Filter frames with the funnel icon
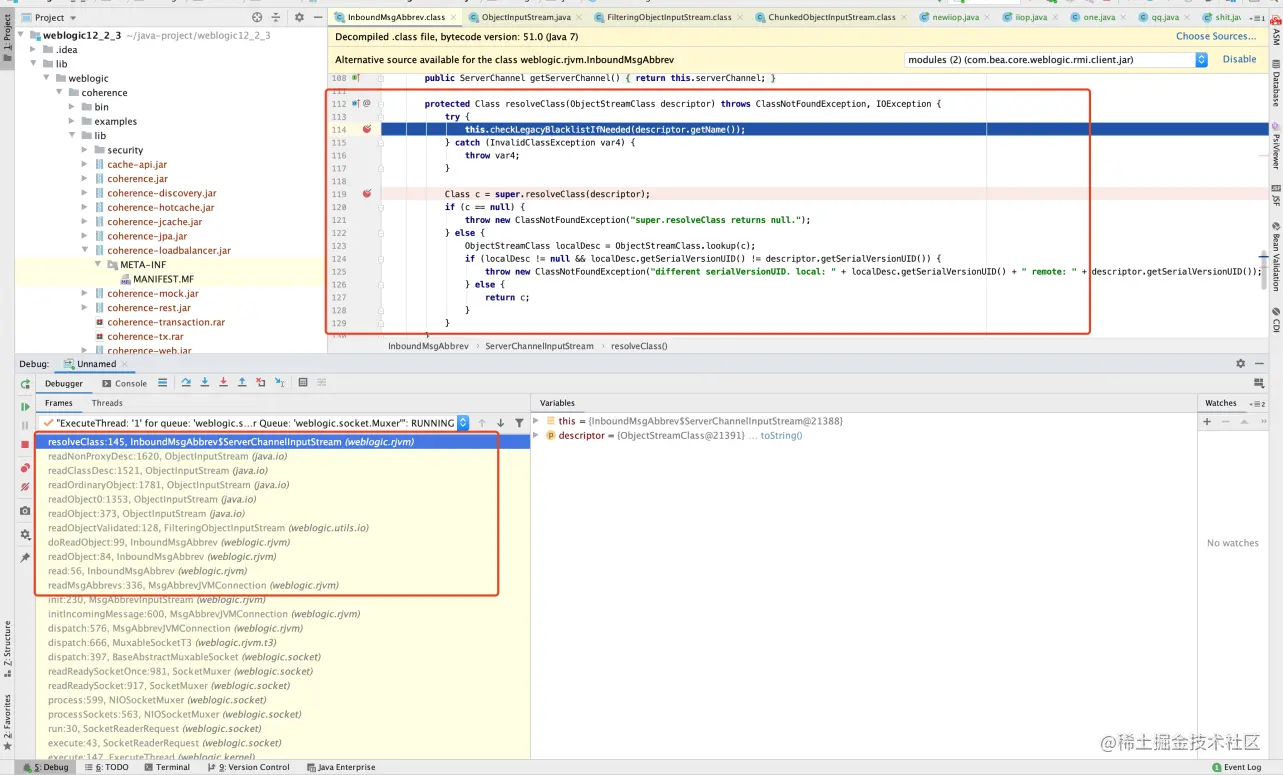 (x=519, y=423)
